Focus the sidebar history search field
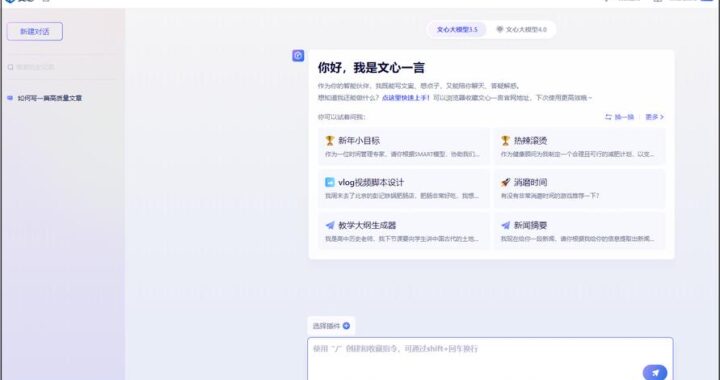The image size is (720, 380). (62, 67)
